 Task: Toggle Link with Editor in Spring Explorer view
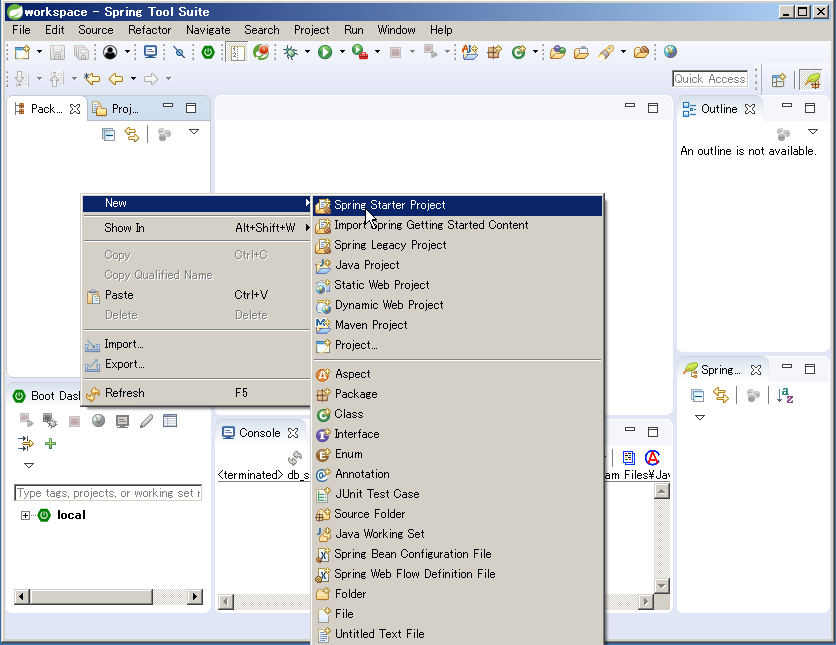tap(721, 396)
